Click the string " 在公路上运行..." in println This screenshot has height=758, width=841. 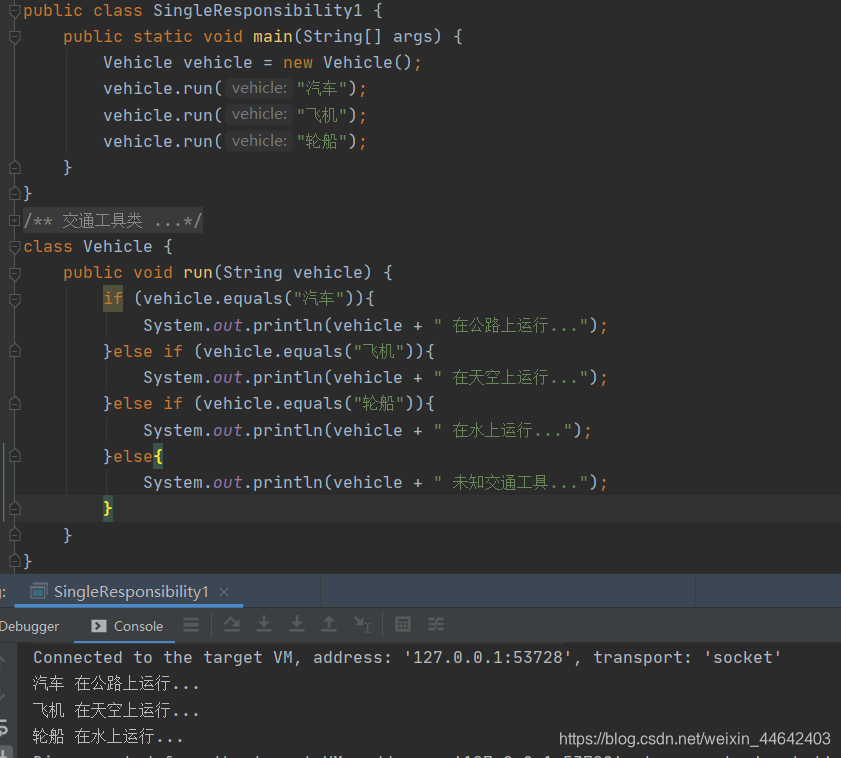511,325
